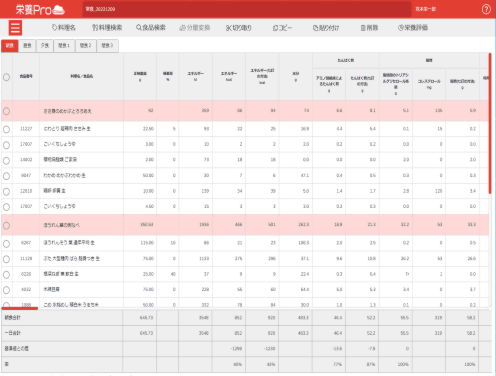Click the 栄養Pro cloud logo
This screenshot has width=496, height=376.
pyautogui.click(x=40, y=10)
